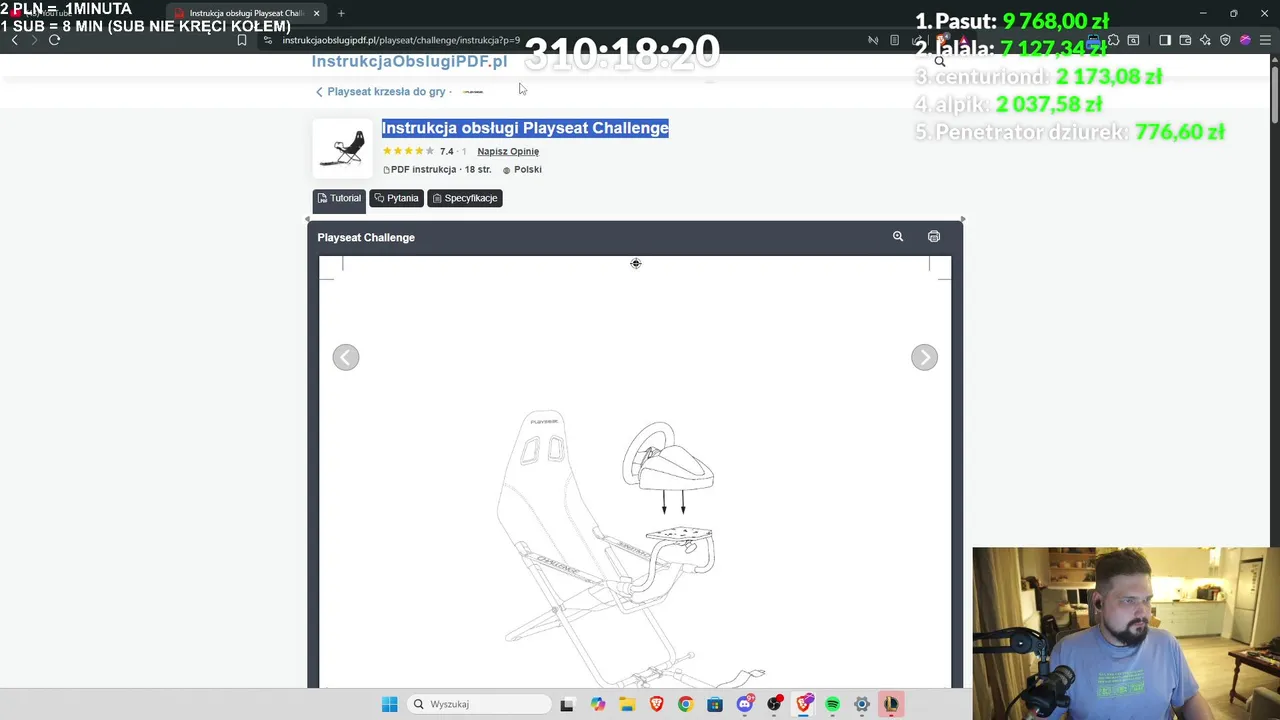
Task: Open Copilot from the taskbar
Action: [598, 704]
